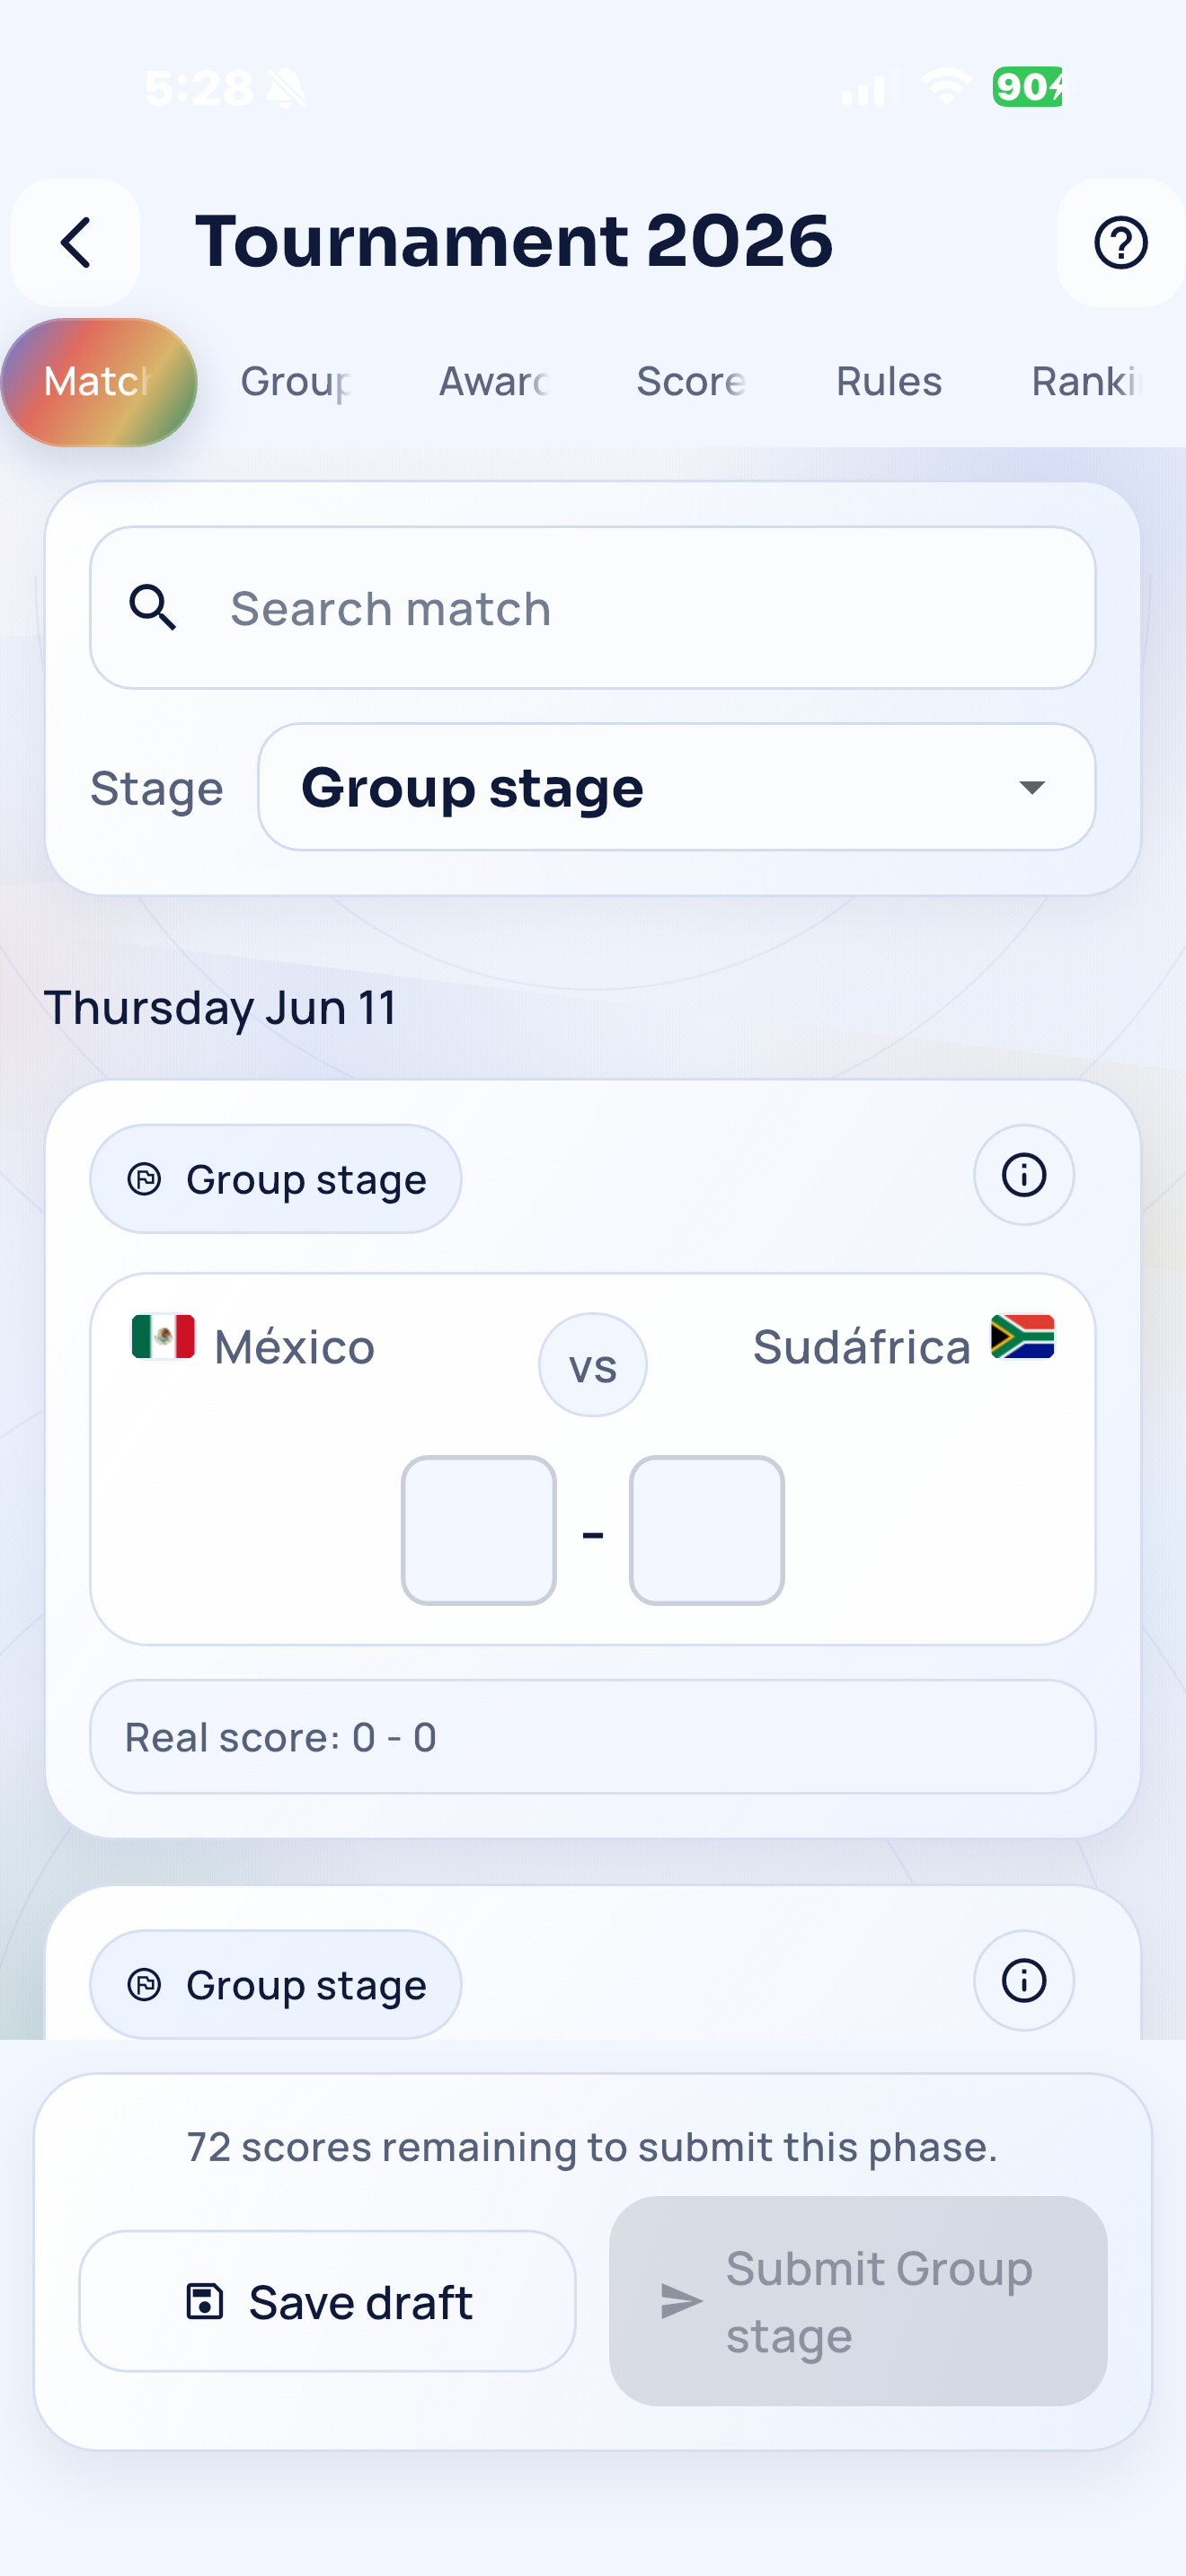The image size is (1186, 2576).
Task: Tap the Group stage chip on first card
Action: 276,1179
